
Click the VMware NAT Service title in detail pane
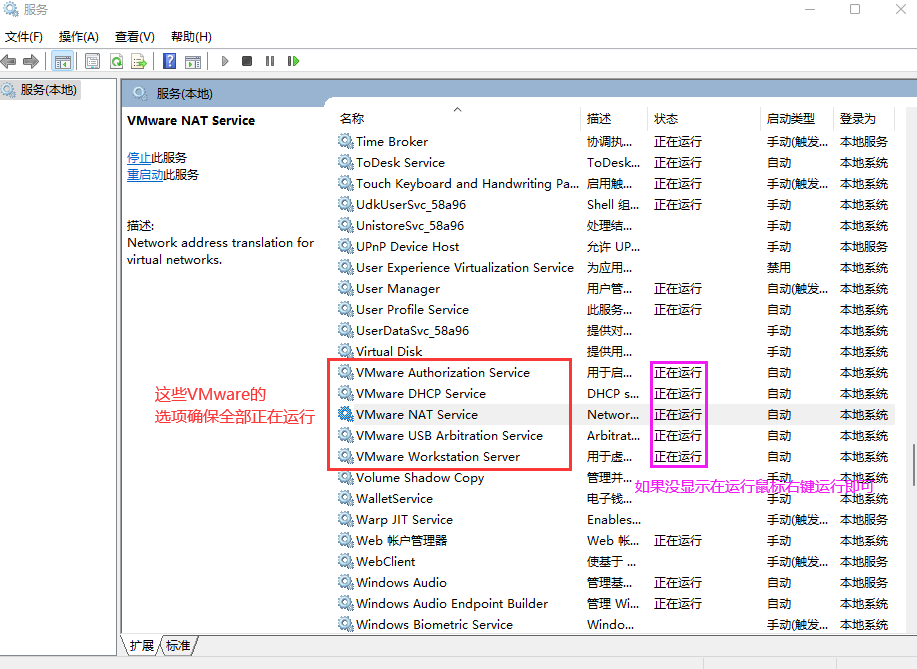191,120
